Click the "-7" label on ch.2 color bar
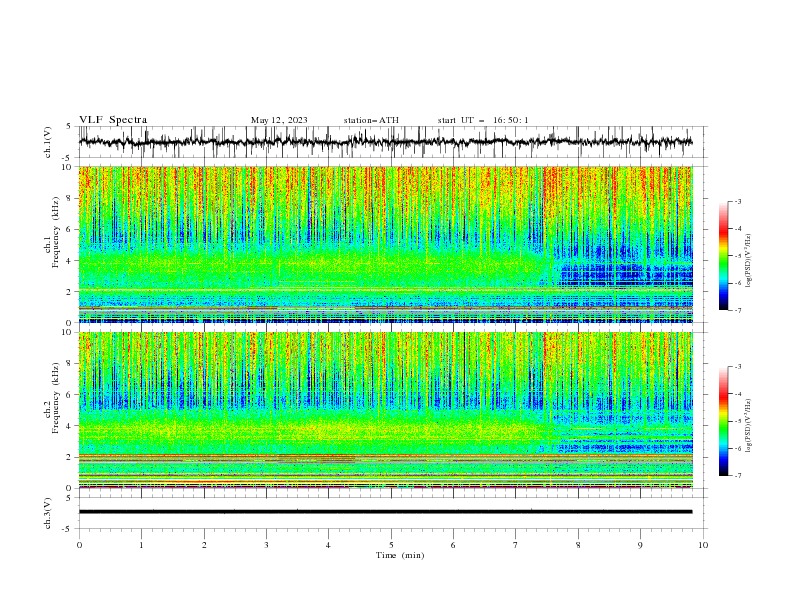 pos(737,476)
